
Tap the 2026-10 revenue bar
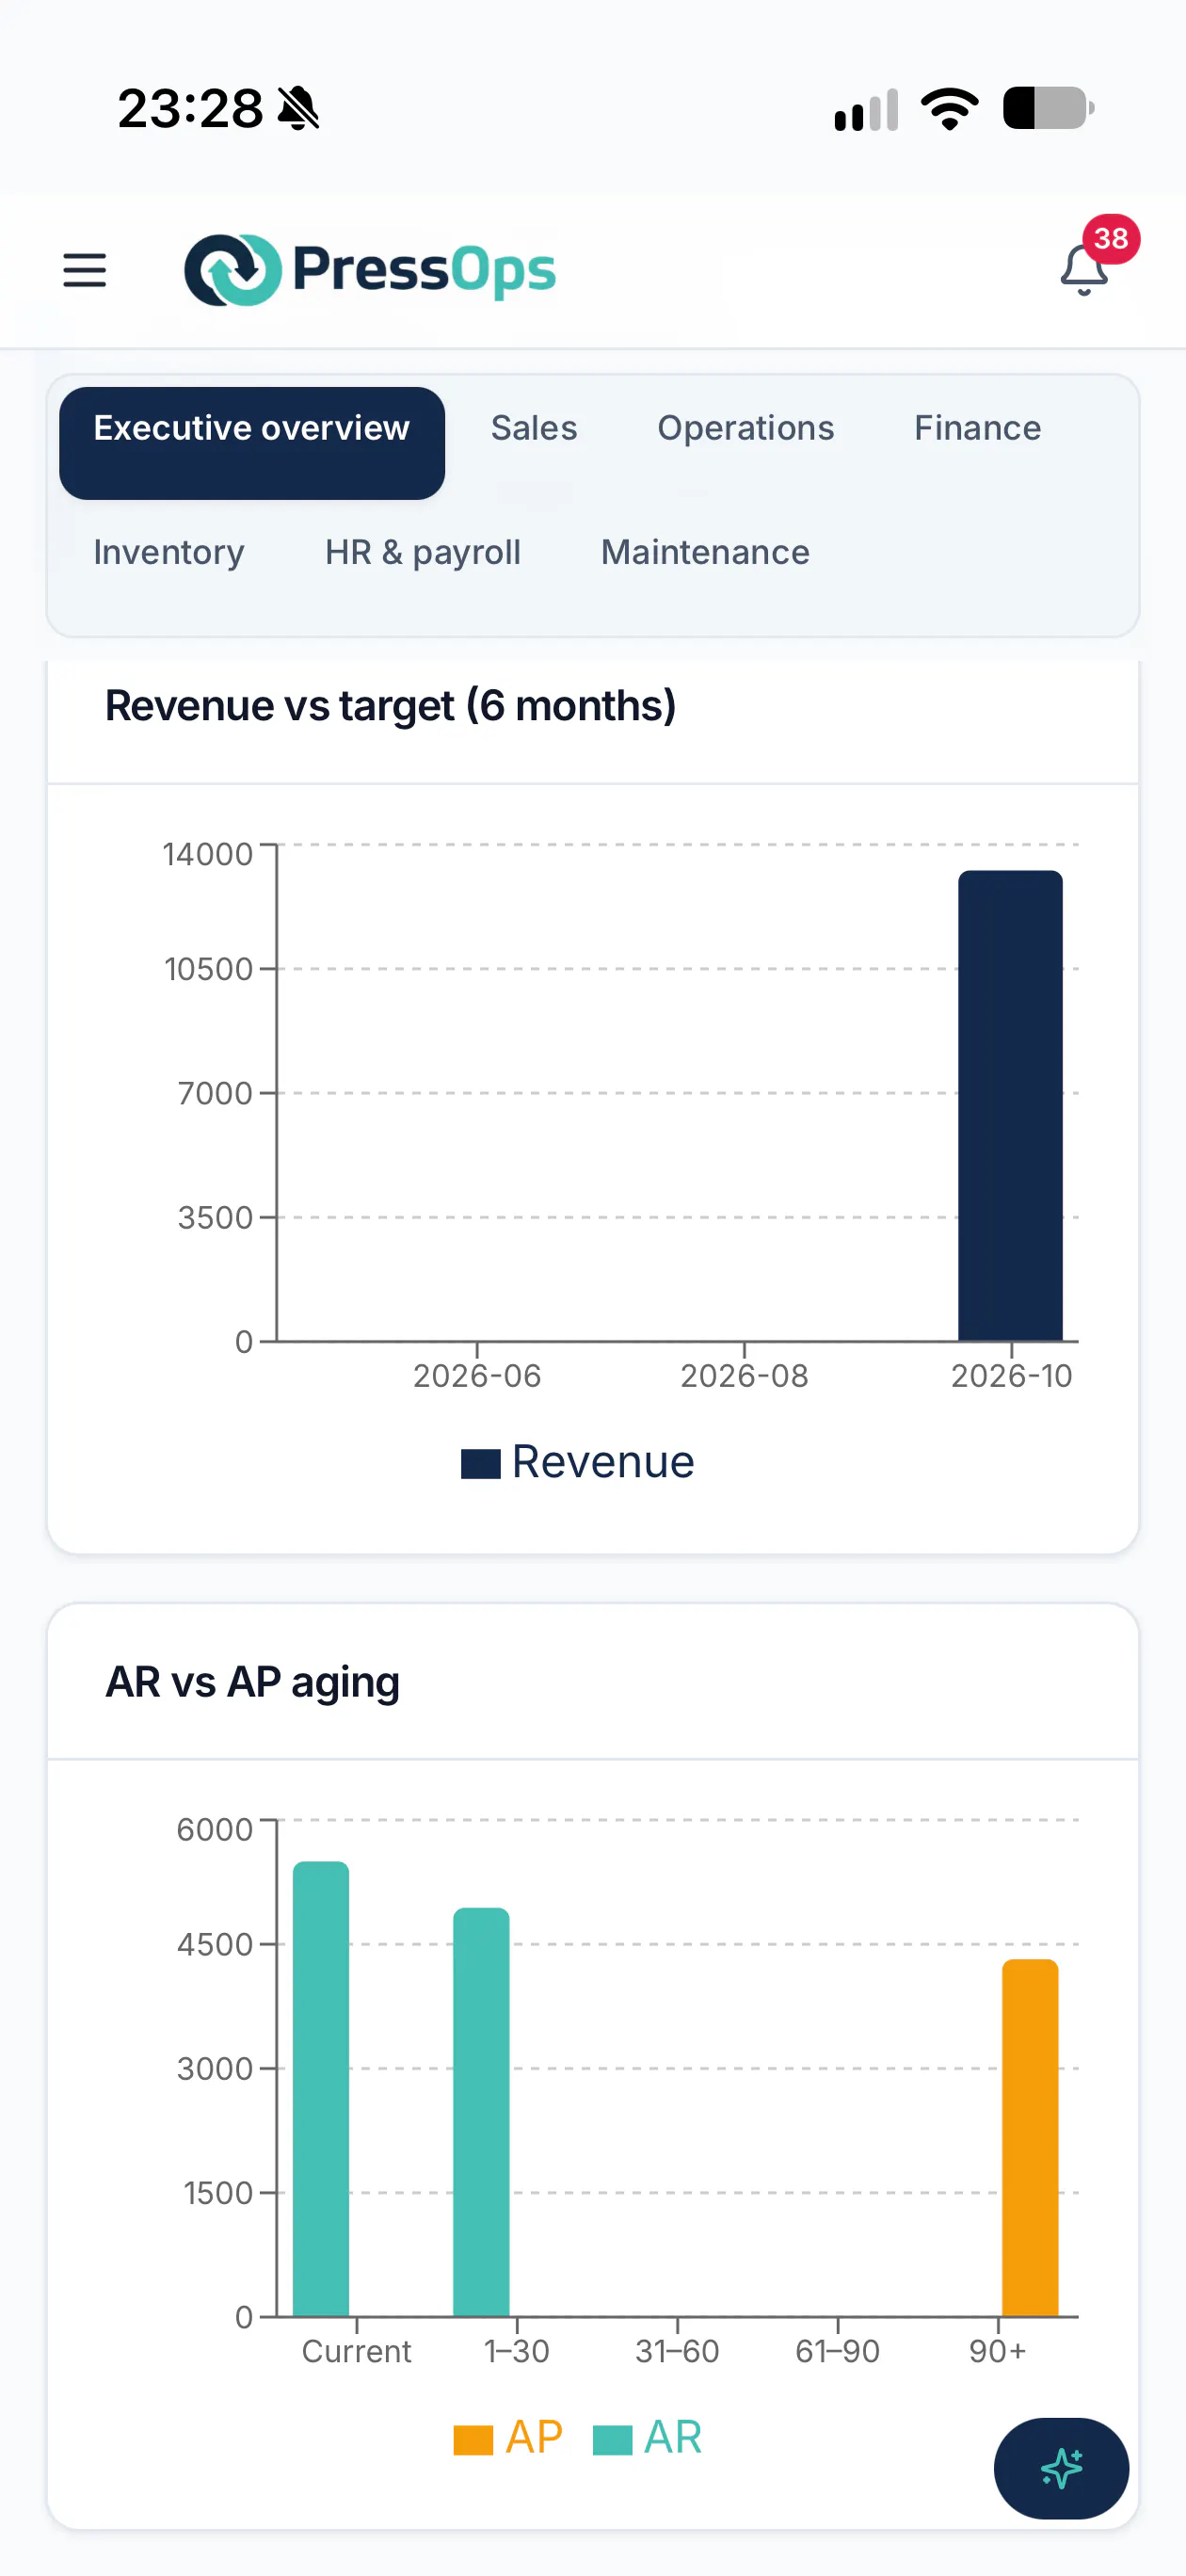tap(1010, 1105)
